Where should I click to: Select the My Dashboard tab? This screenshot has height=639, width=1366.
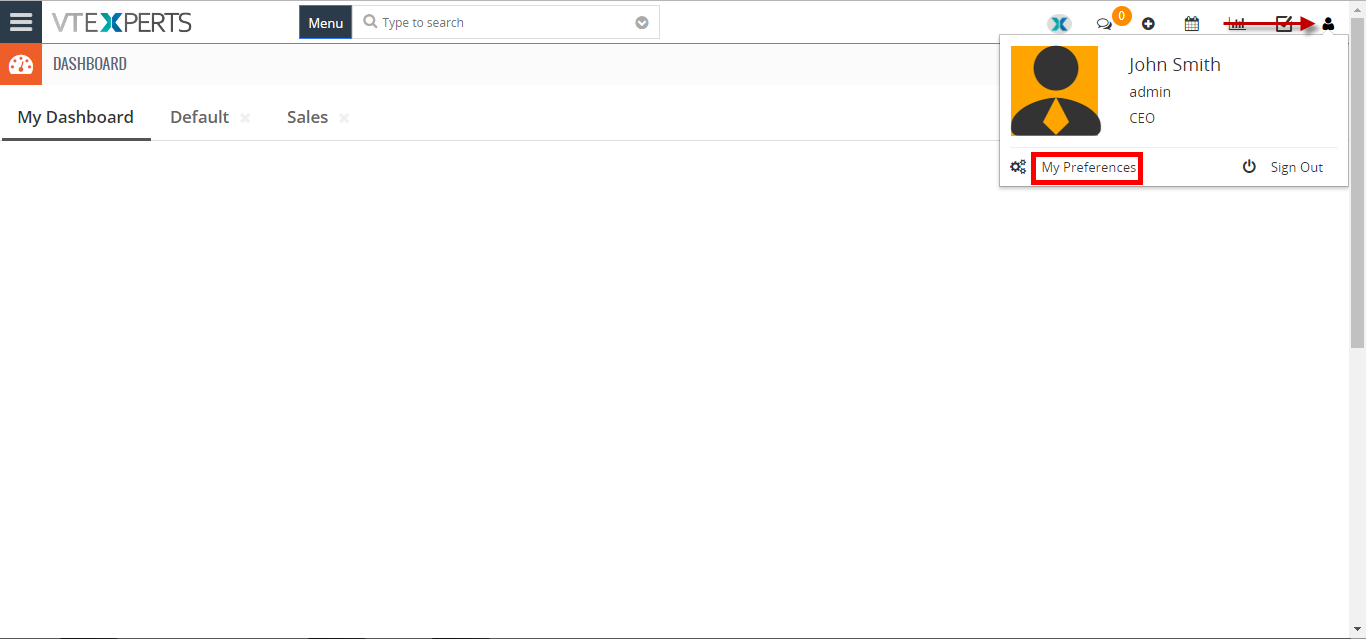pos(76,117)
